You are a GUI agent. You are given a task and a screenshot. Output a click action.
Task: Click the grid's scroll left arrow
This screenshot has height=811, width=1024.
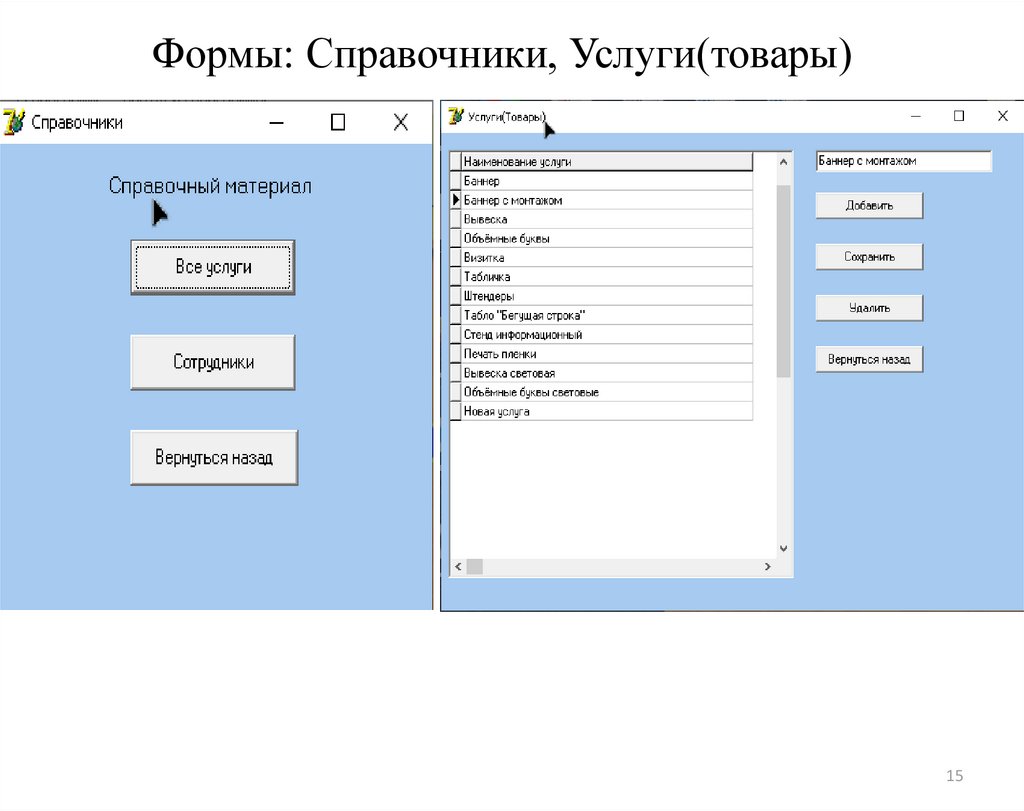tap(458, 567)
